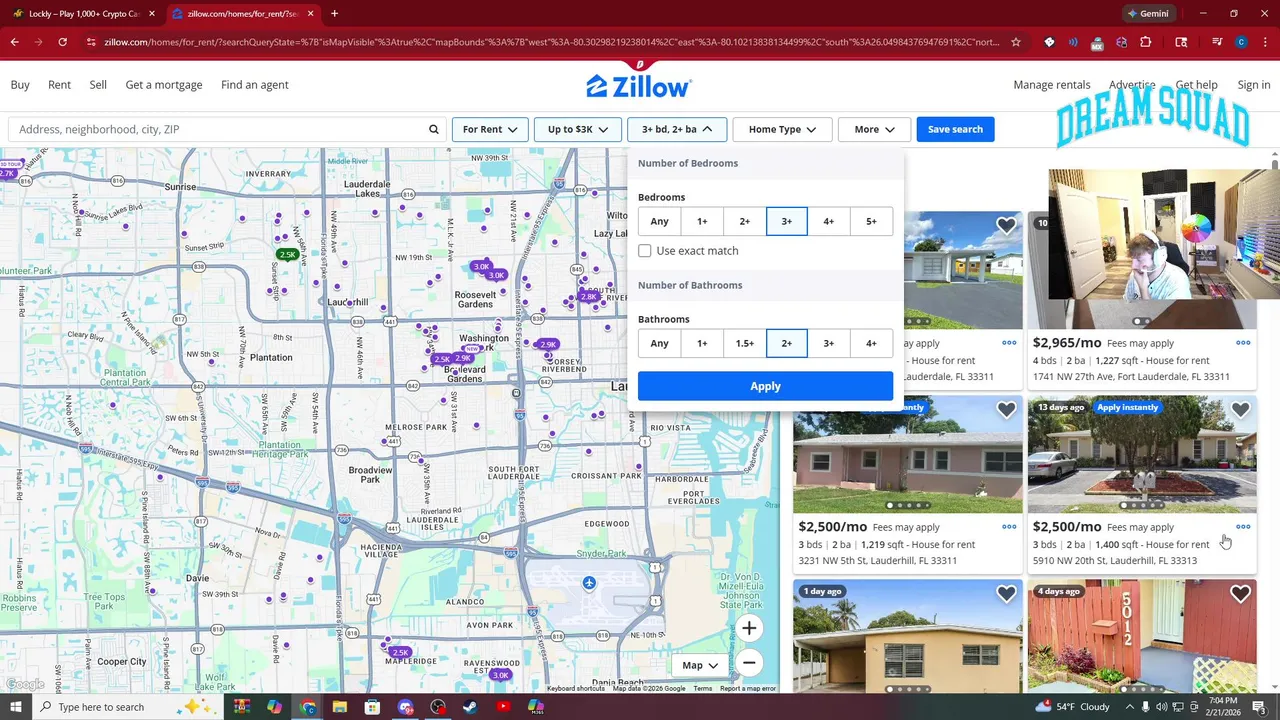
Task: Select 4+ bedrooms option
Action: coord(829,221)
